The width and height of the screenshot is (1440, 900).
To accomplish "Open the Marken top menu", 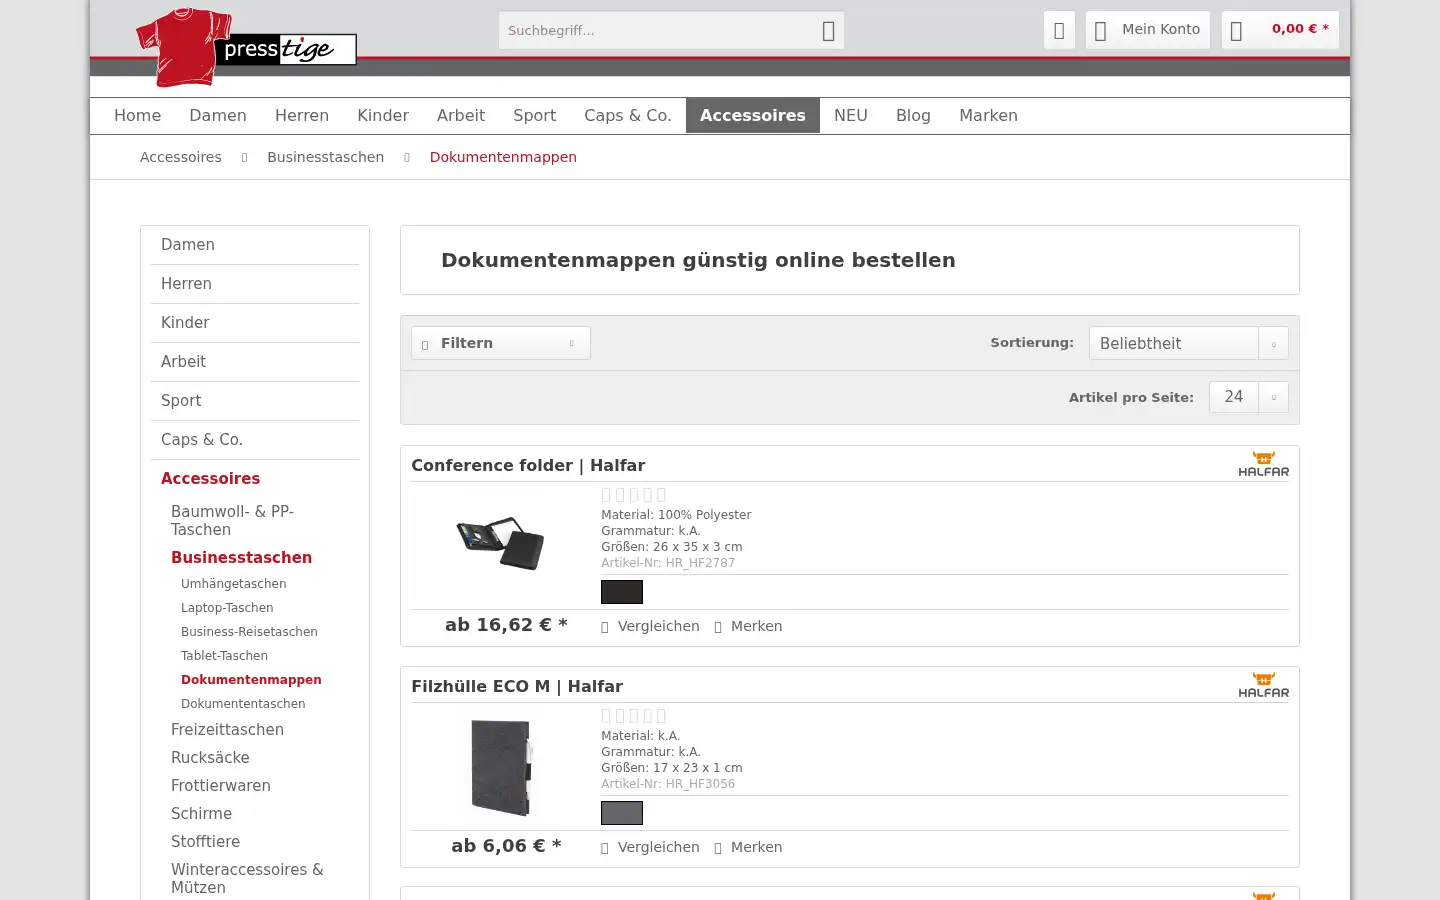I will point(988,116).
